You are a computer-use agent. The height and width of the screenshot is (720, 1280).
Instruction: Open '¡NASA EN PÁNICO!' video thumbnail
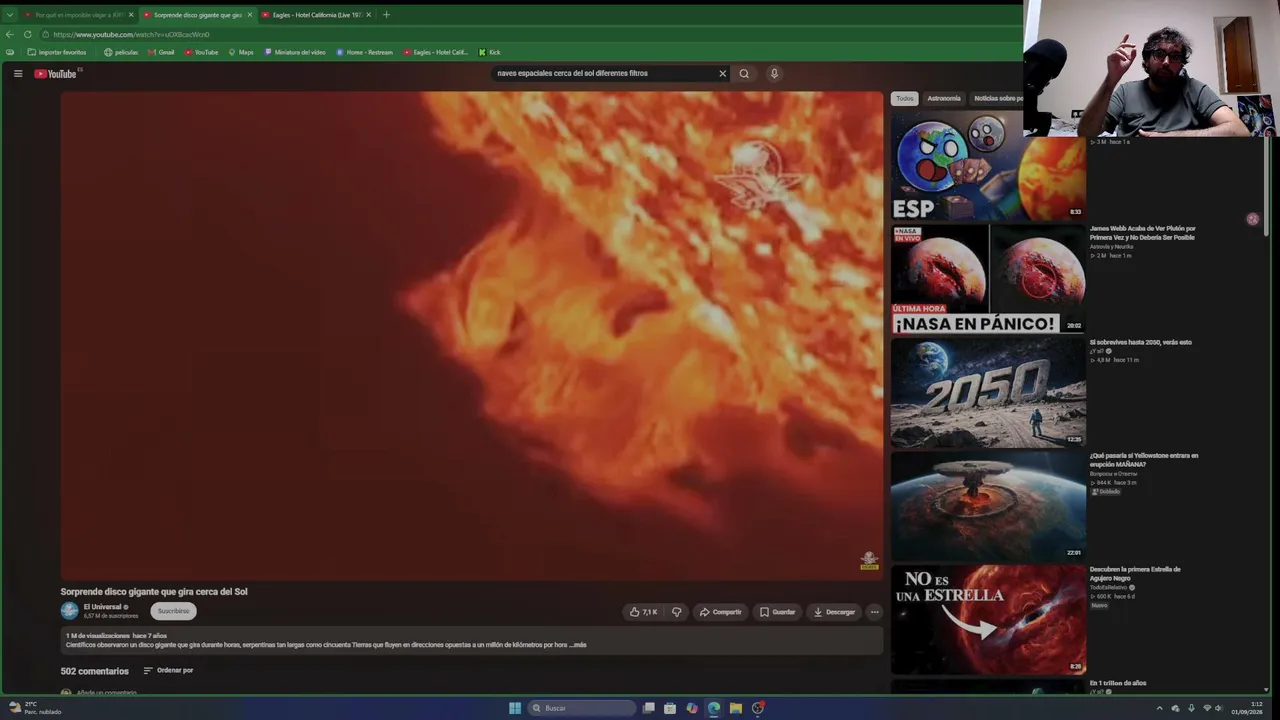[x=988, y=279]
